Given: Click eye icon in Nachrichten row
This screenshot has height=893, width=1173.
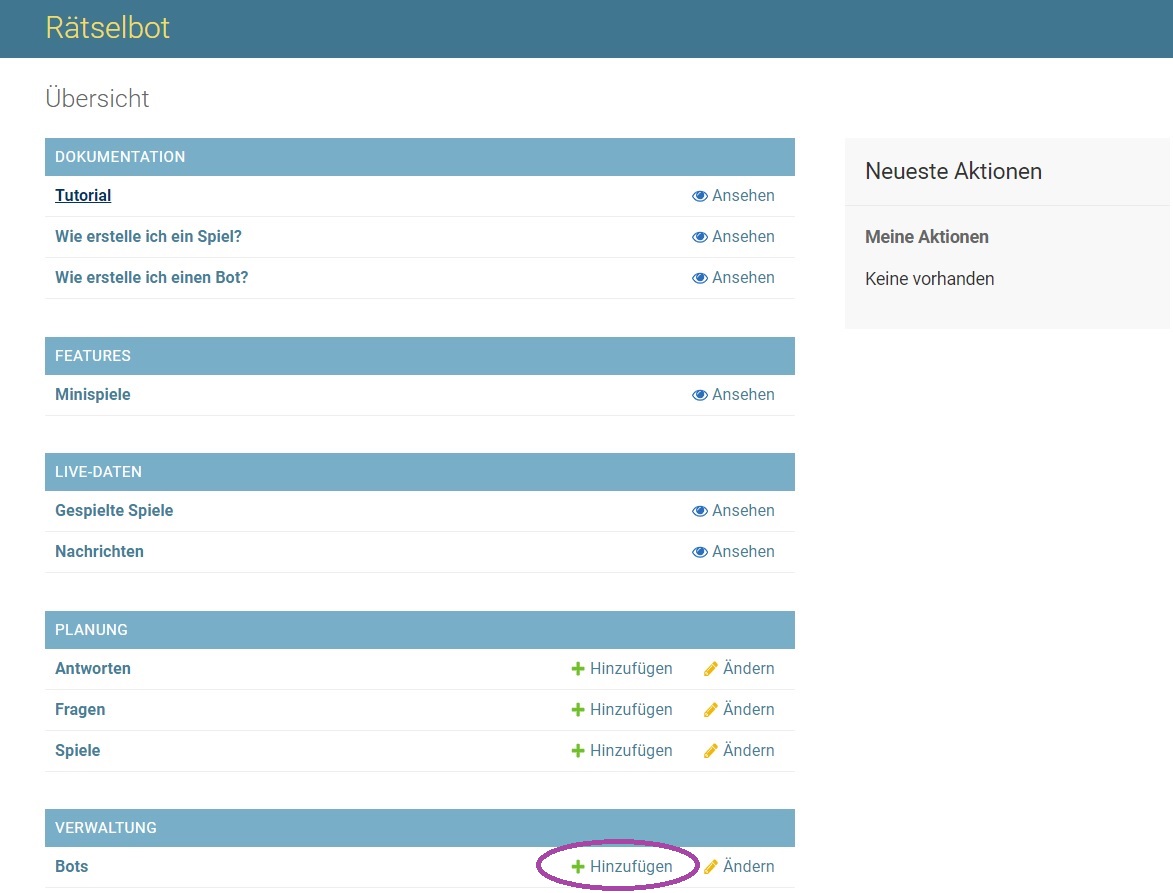Looking at the screenshot, I should coord(699,552).
